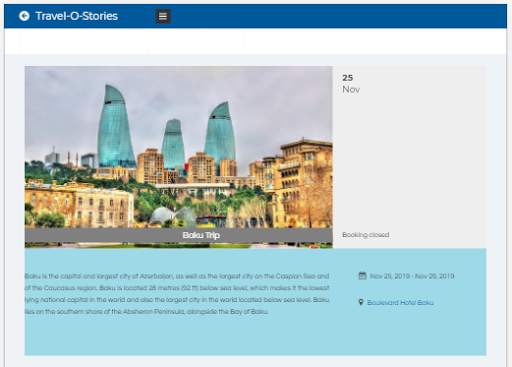Open the Boulevard Hotel Baku location link
This screenshot has height=367, width=512.
tap(400, 303)
